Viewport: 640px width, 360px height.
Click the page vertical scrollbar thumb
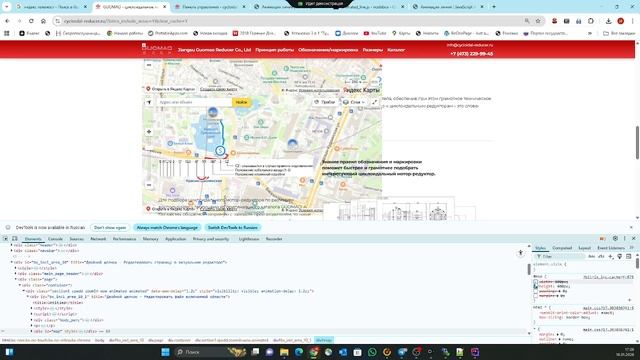(x=637, y=142)
